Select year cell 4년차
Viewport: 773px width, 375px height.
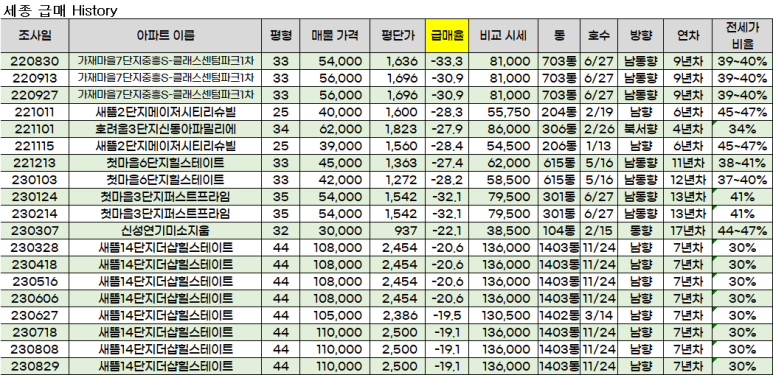point(688,129)
